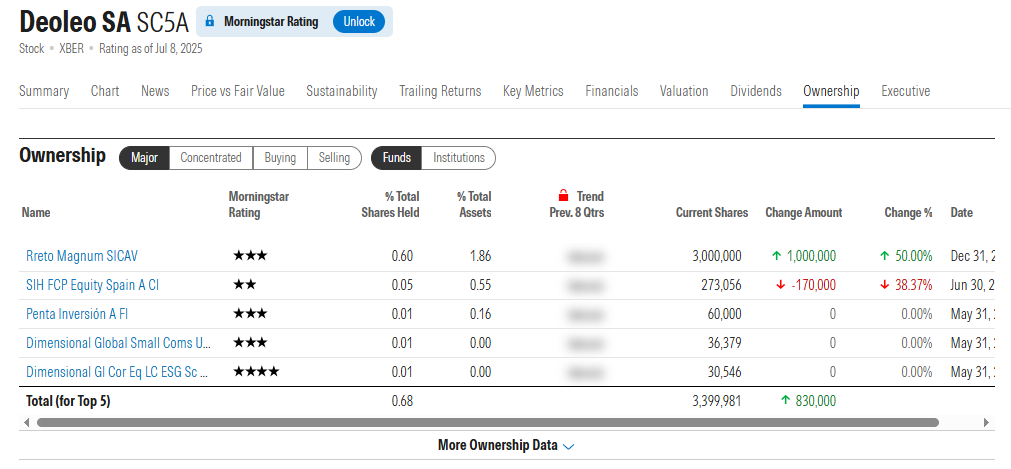Click the right arrow of horizontal scrollbar
The image size is (1011, 469).
click(x=986, y=423)
